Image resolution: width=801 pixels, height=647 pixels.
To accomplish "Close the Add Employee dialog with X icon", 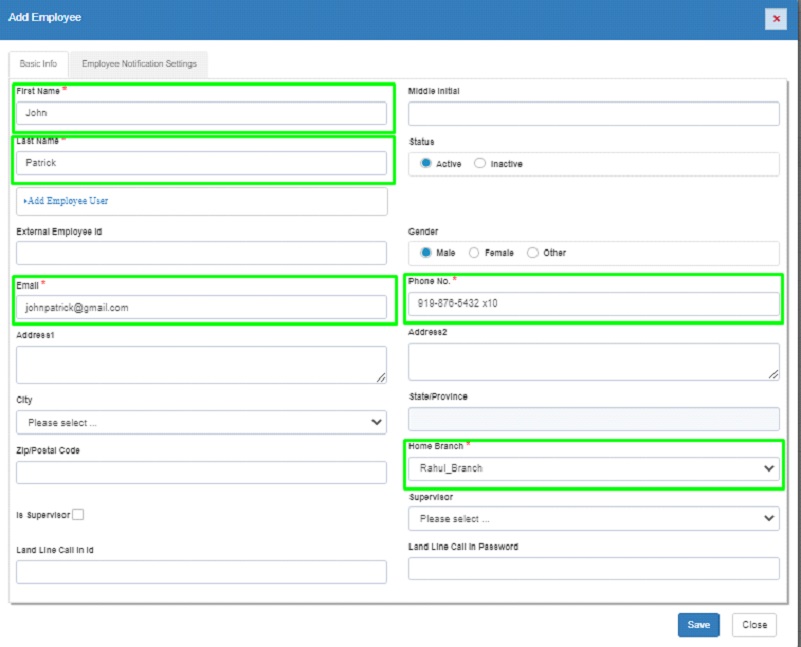I will coord(776,18).
